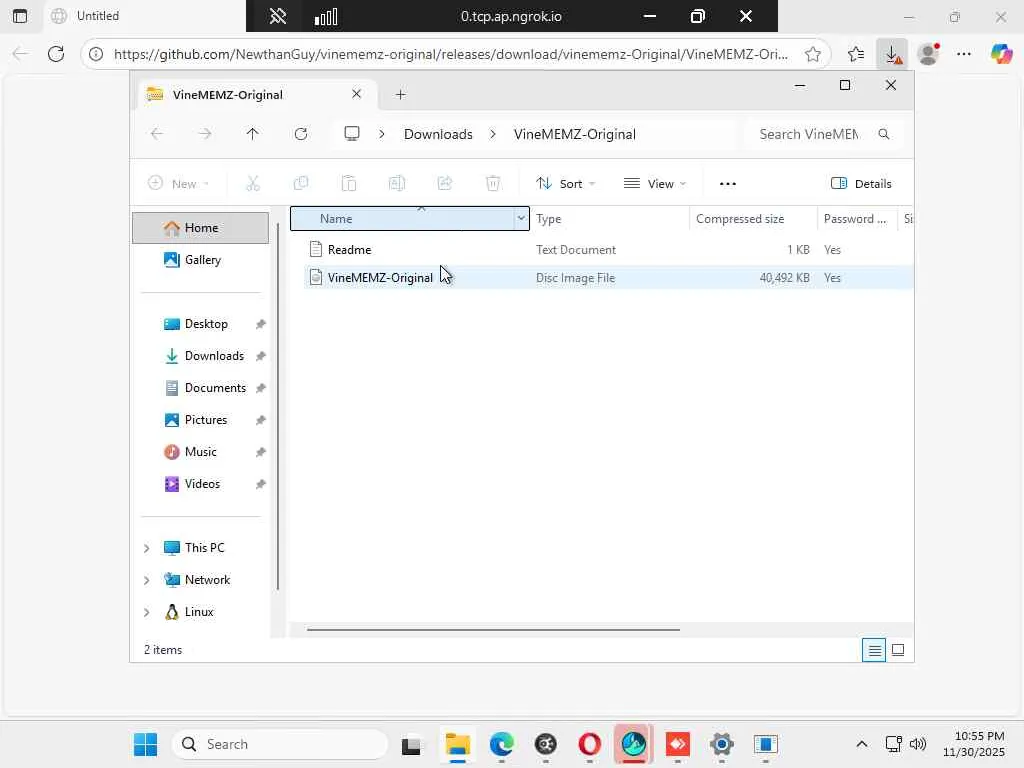The width and height of the screenshot is (1024, 768).
Task: Open Documents in navigation pane
Action: (215, 388)
